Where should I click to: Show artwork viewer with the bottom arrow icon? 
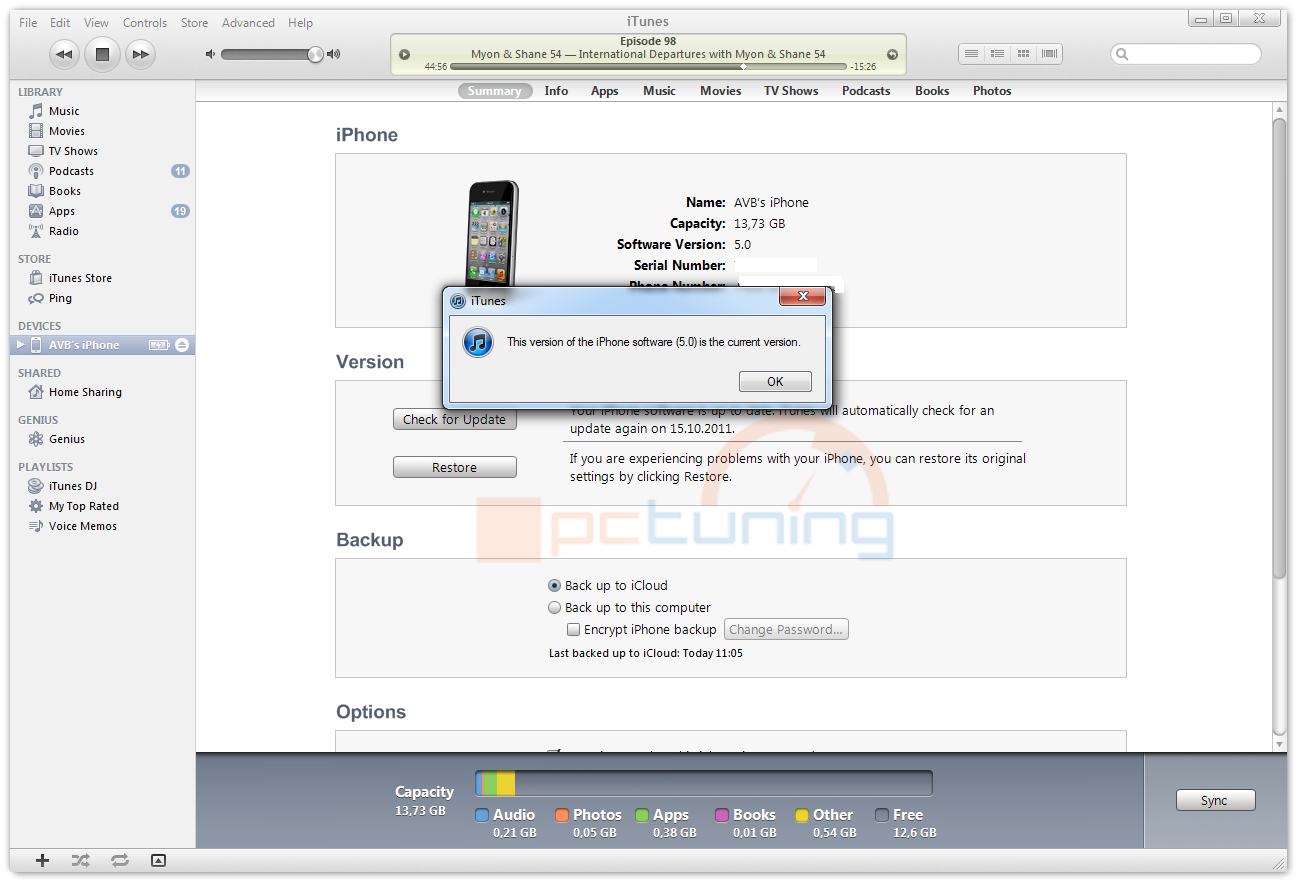(x=158, y=860)
